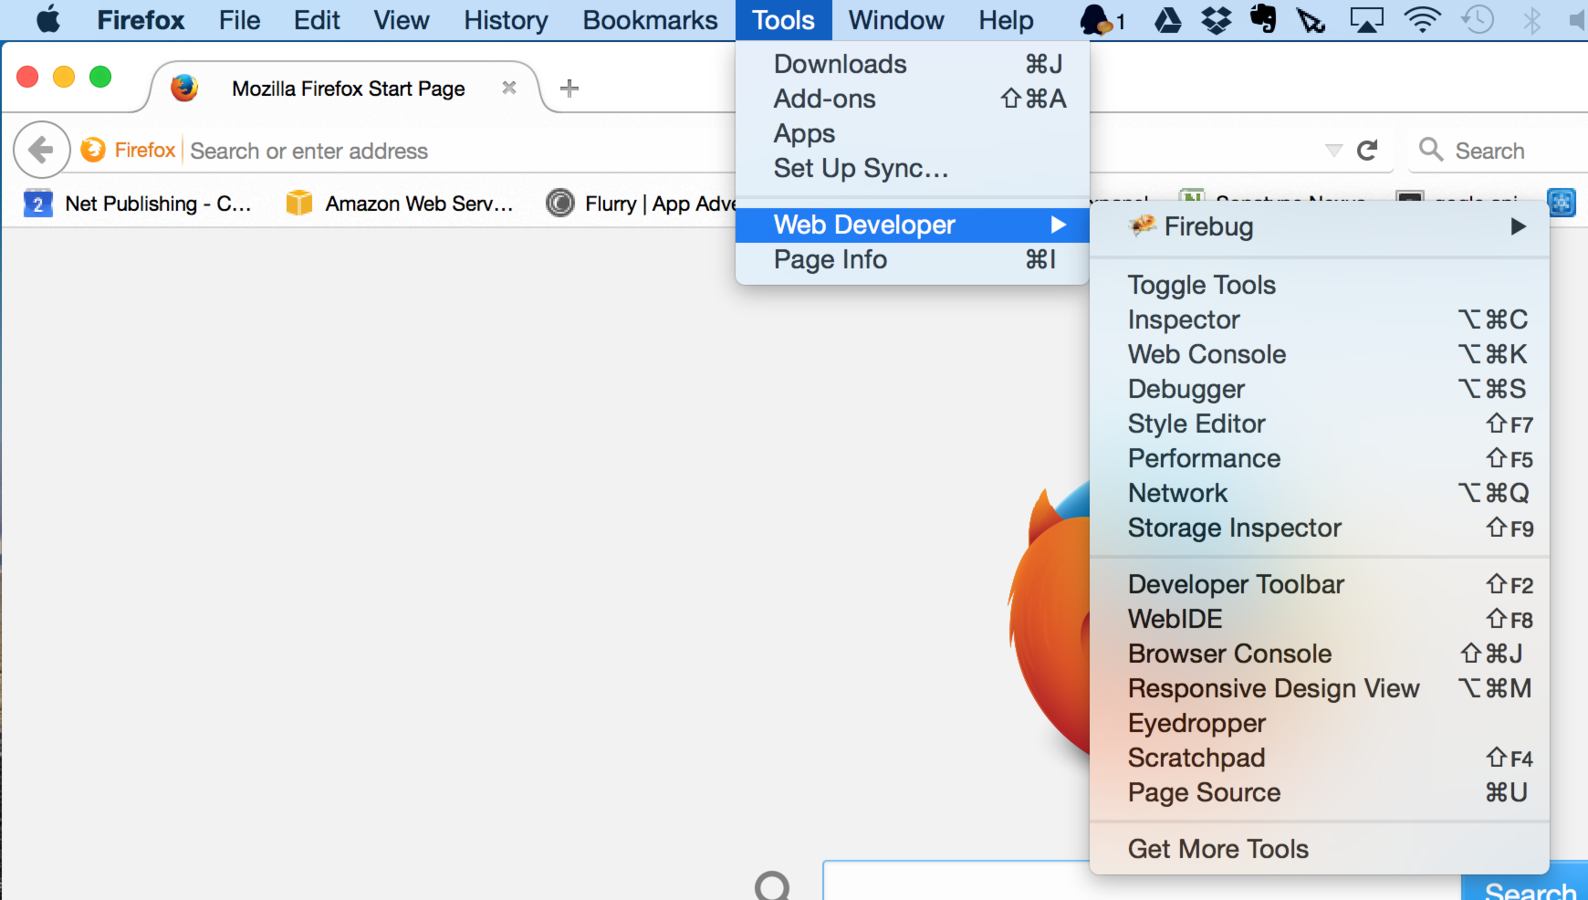This screenshot has width=1588, height=900.
Task: Select the Mozilla Firefox Start Page tab
Action: (x=348, y=88)
